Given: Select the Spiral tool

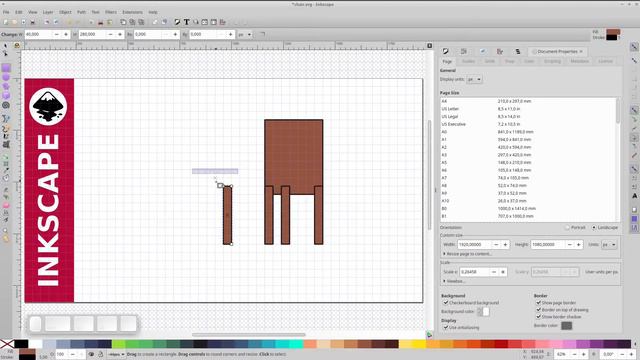Looking at the screenshot, I should 6,105.
